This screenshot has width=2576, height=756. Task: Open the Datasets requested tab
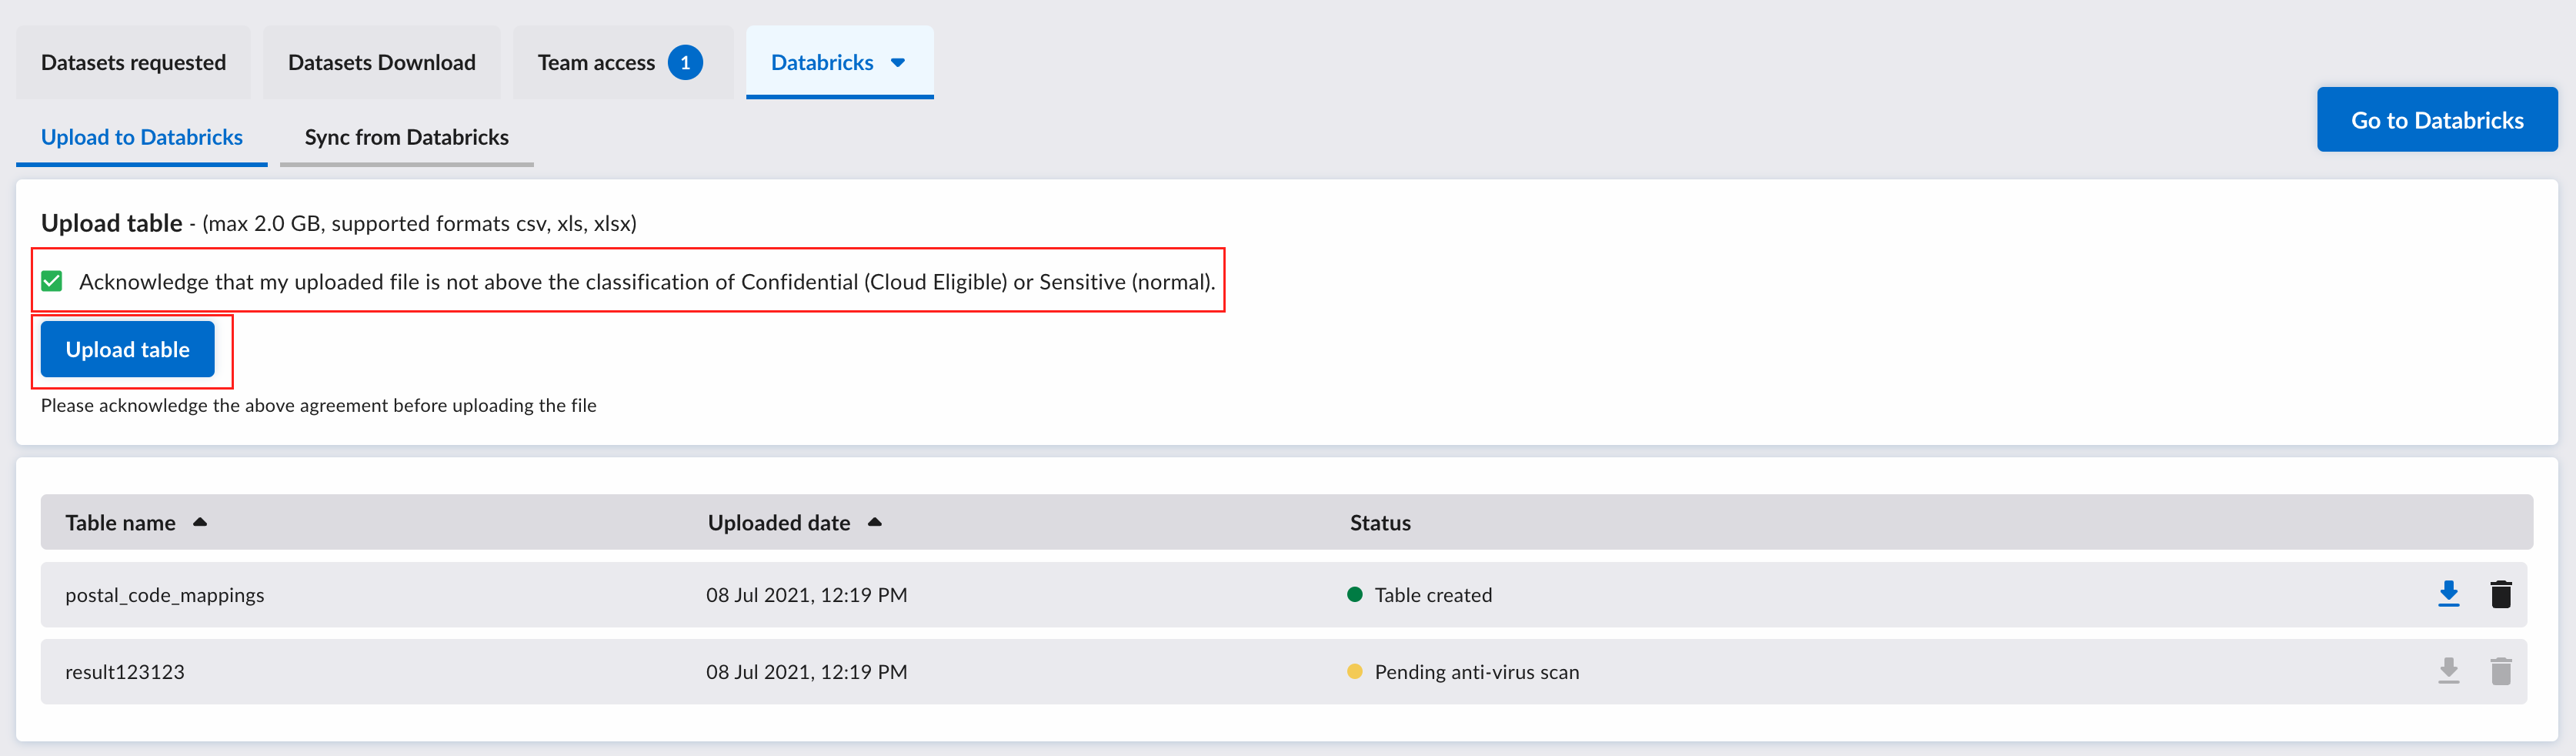point(133,62)
